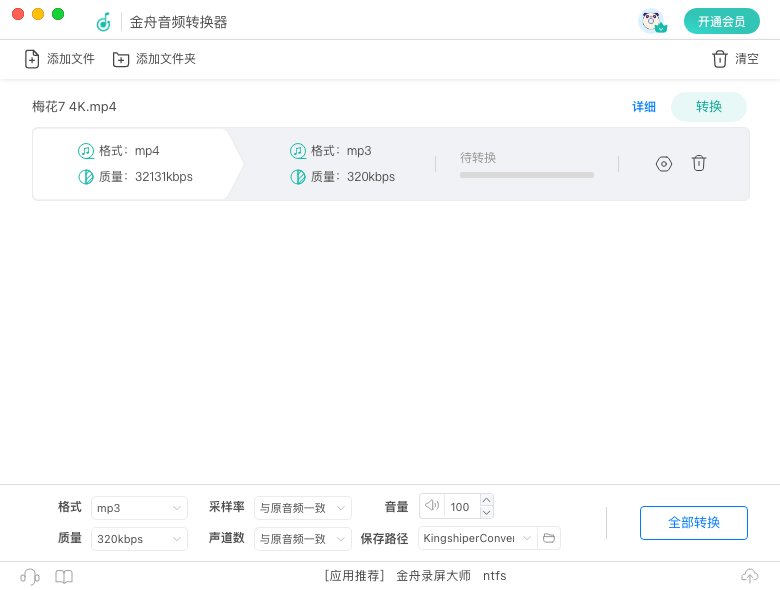Click the 金舟音频转换器 title text
This screenshot has height=590, width=780.
coord(178,22)
